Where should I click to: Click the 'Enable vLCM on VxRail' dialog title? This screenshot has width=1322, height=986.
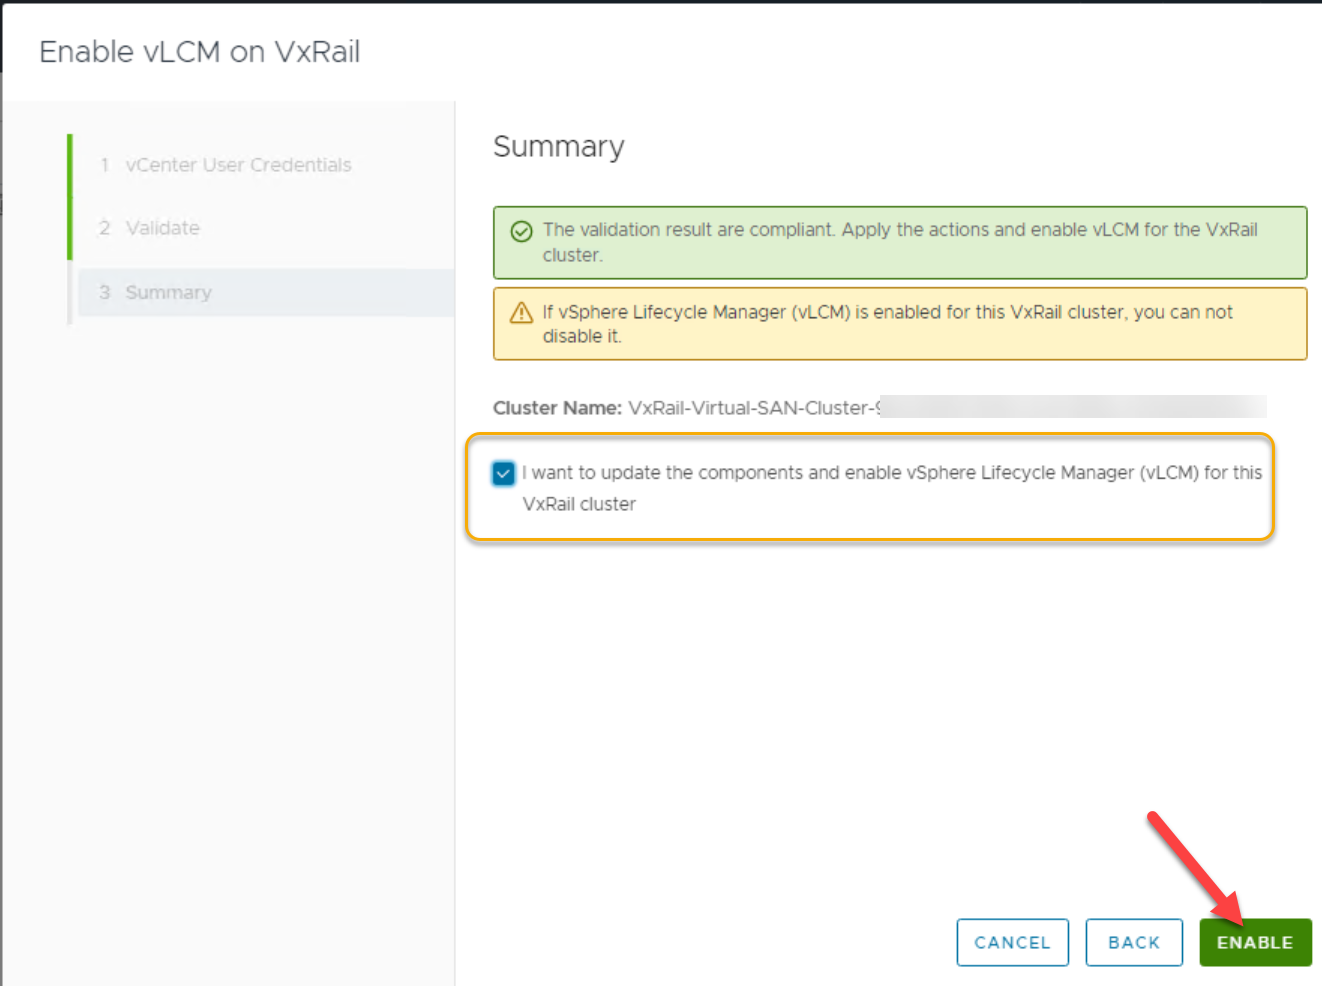[x=199, y=52]
